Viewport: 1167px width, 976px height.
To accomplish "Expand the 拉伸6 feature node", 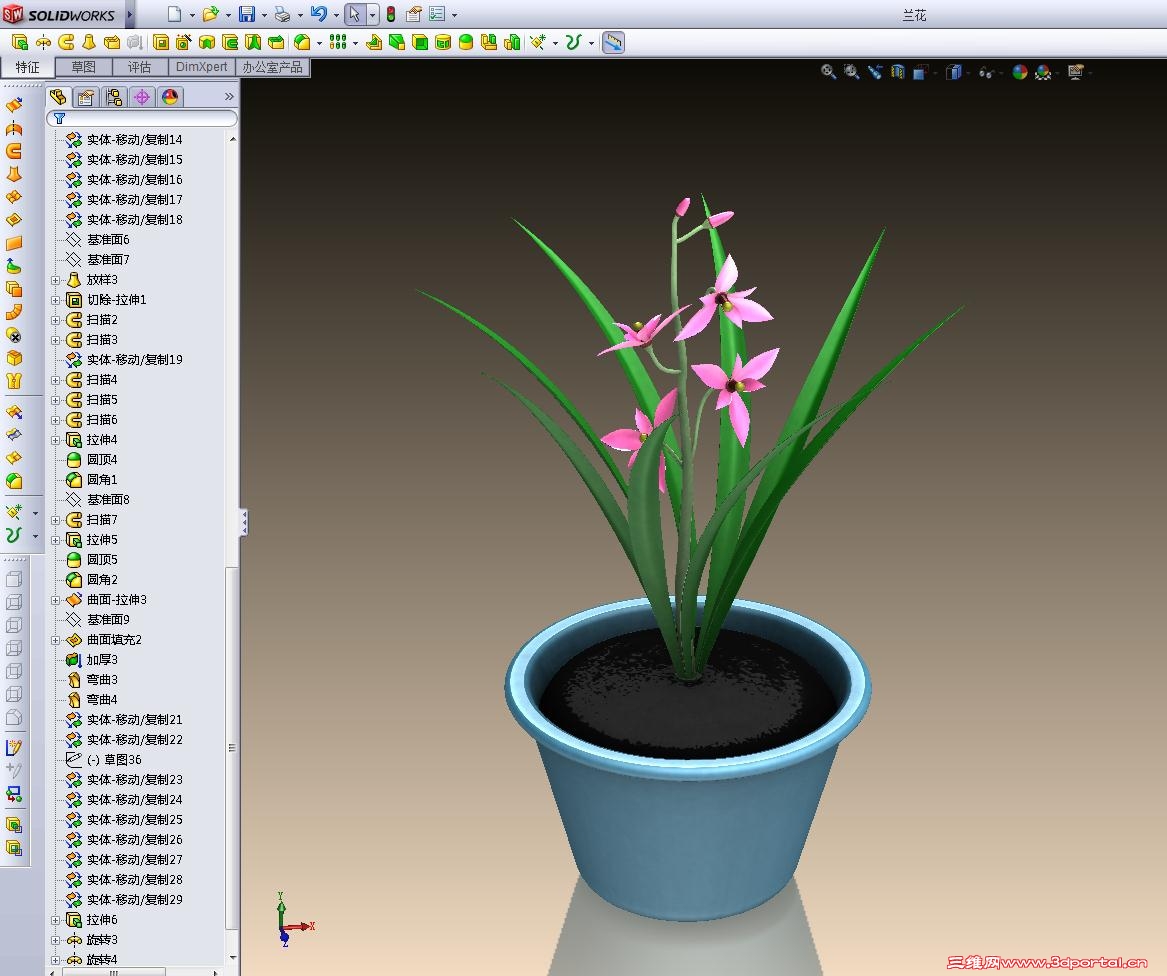I will click(x=56, y=920).
